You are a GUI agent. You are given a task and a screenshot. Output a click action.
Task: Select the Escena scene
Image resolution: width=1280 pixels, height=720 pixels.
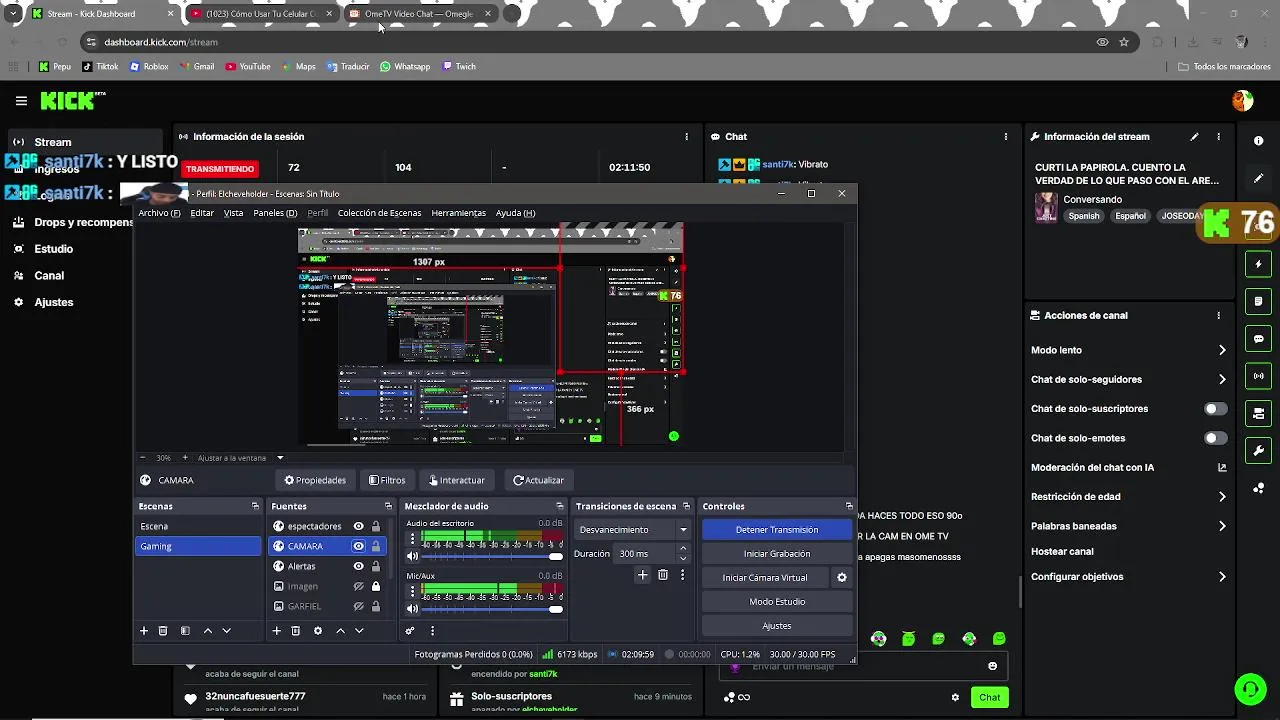198,526
